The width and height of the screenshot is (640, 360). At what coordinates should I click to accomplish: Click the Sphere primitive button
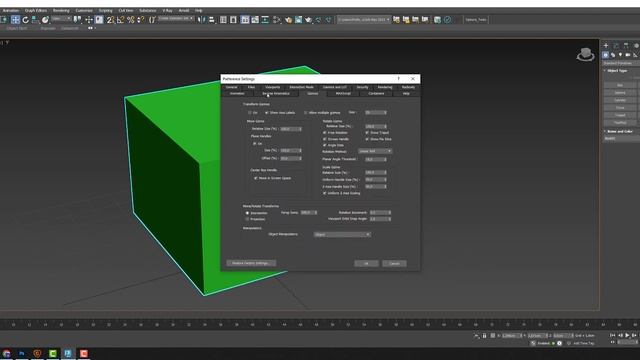pos(620,93)
